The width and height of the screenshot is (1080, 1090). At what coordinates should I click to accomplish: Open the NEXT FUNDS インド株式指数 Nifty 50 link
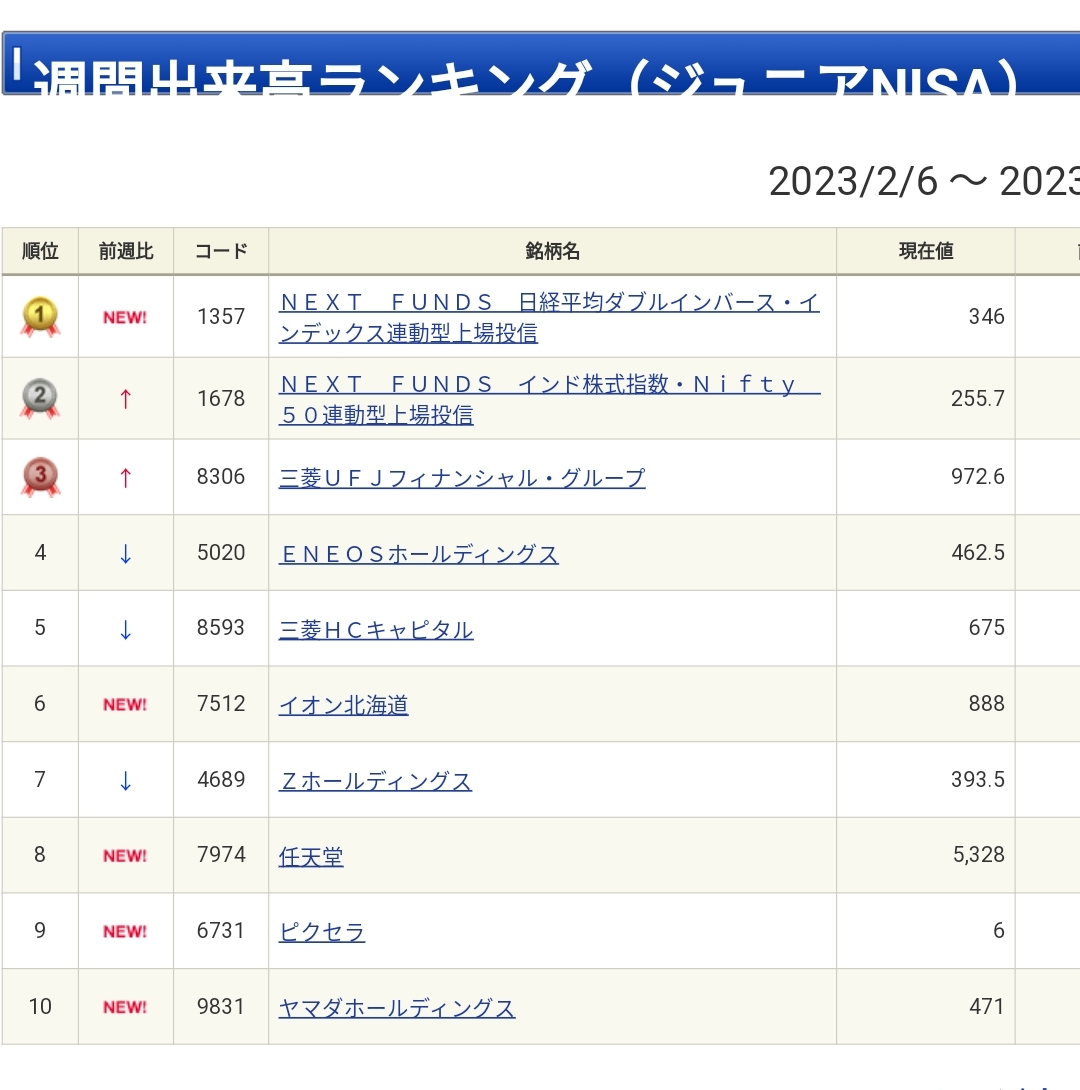pos(549,399)
